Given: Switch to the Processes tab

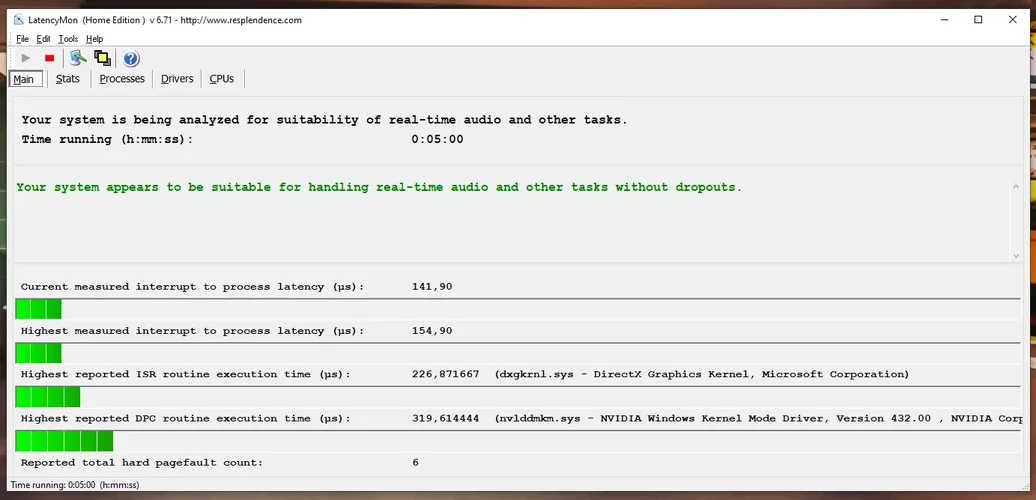Looking at the screenshot, I should coord(122,79).
